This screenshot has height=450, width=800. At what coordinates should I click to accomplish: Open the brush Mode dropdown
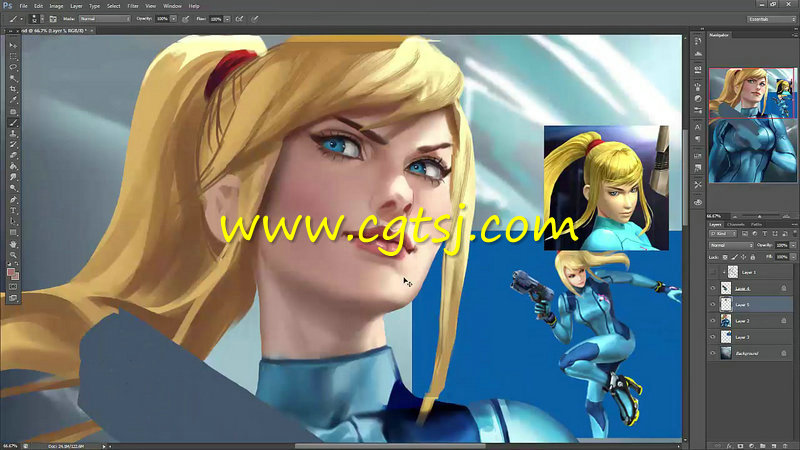105,19
